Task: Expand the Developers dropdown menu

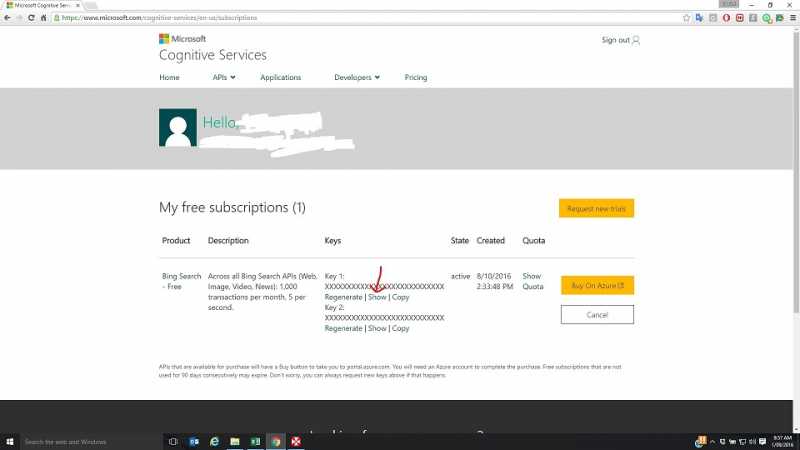Action: pos(357,78)
